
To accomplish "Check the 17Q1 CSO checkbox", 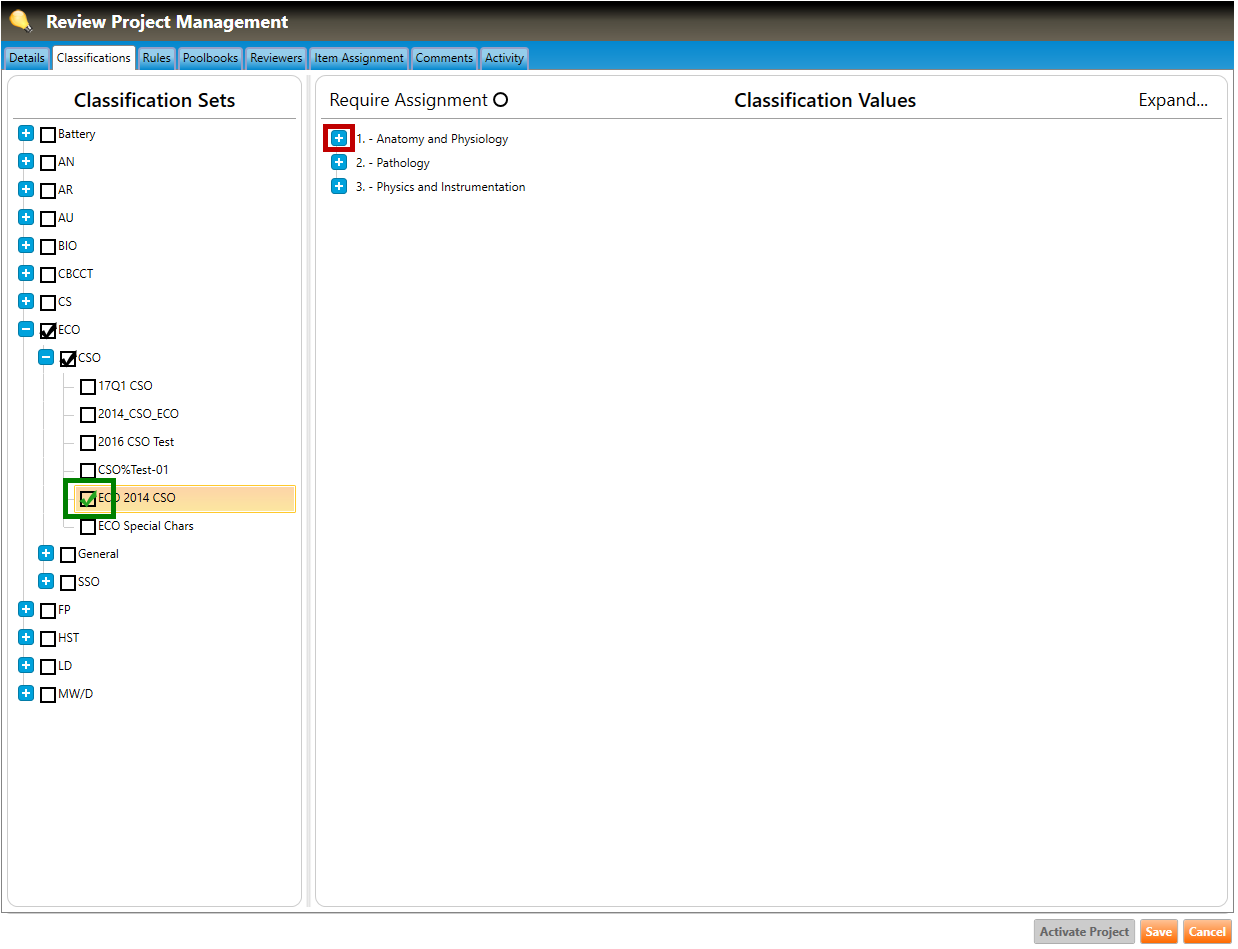I will [88, 387].
